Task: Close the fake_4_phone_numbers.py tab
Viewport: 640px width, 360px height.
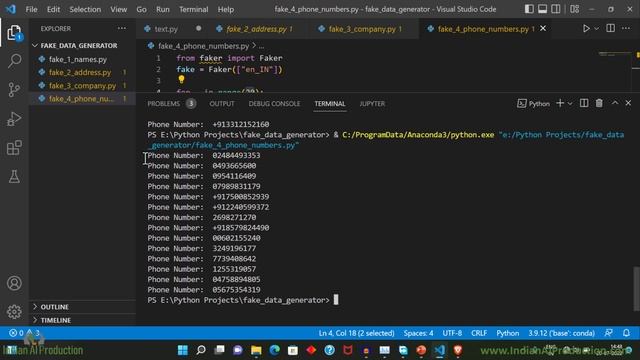Action: click(543, 28)
